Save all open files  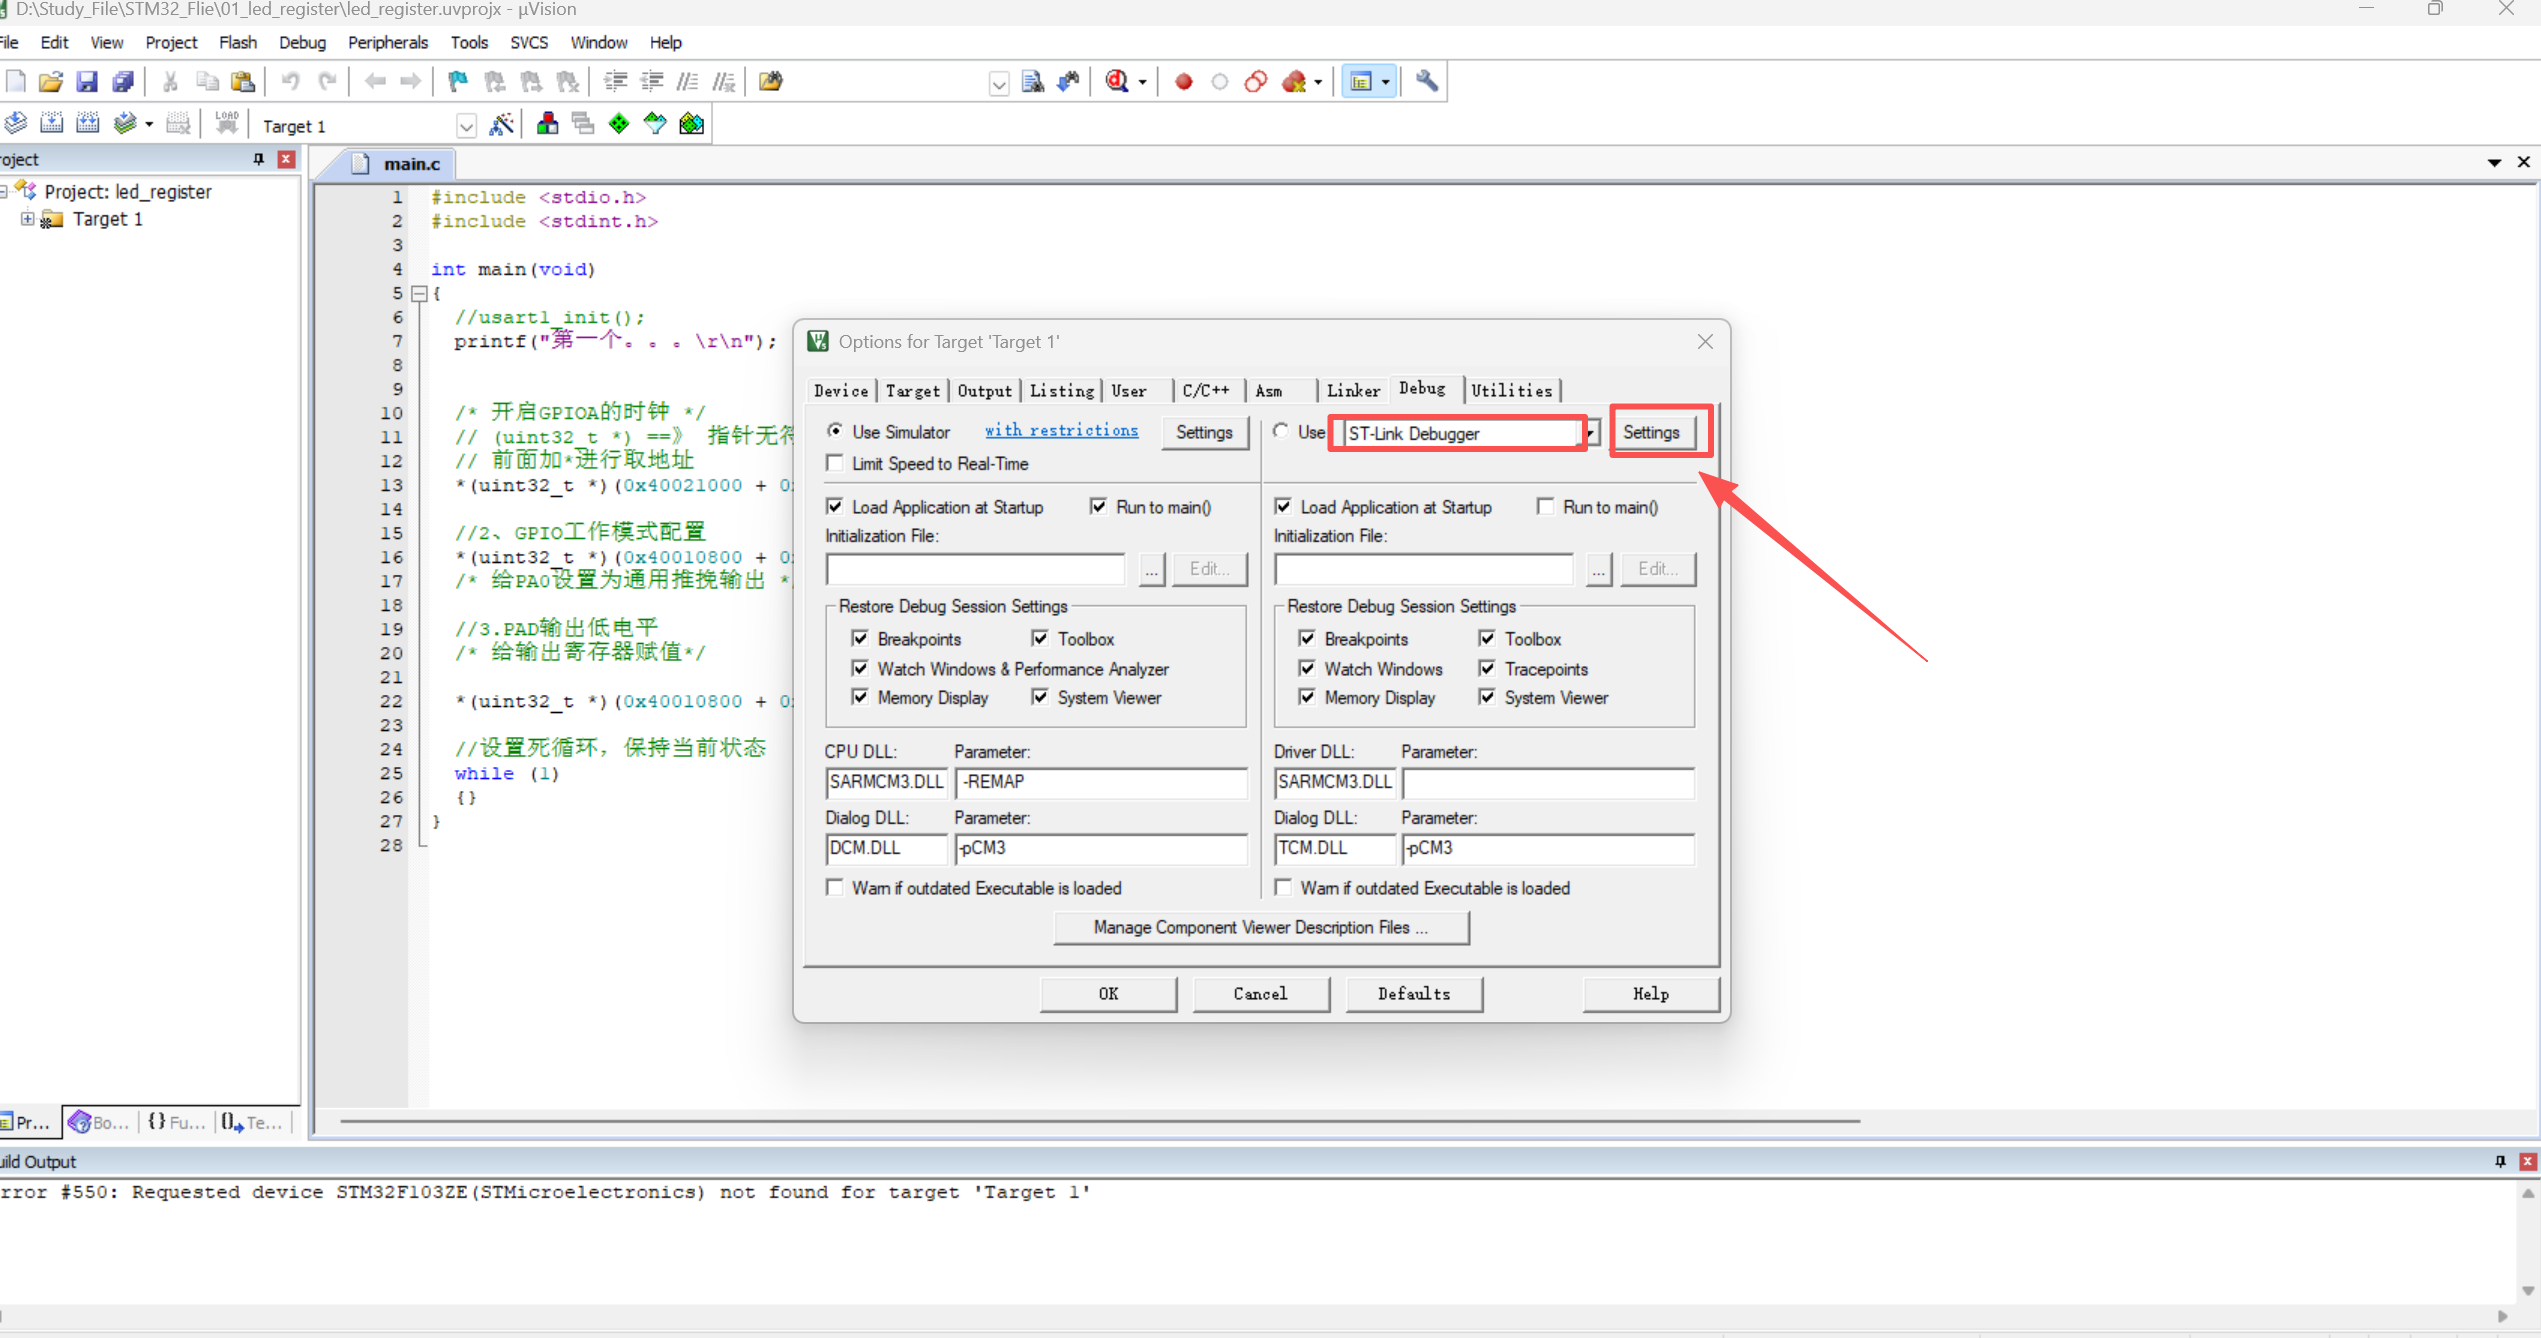(122, 81)
